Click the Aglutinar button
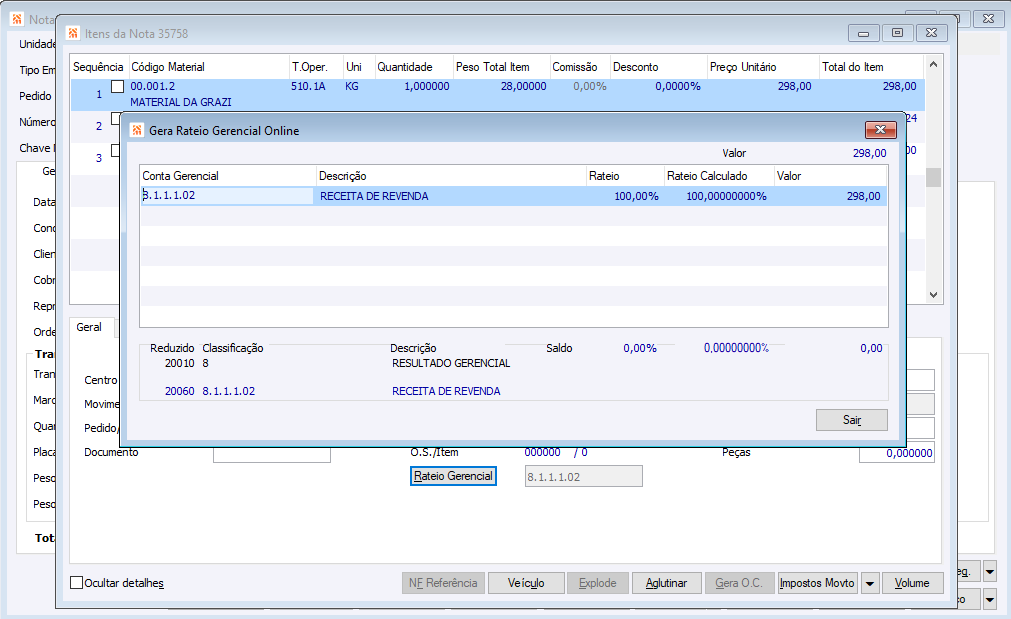 point(666,583)
